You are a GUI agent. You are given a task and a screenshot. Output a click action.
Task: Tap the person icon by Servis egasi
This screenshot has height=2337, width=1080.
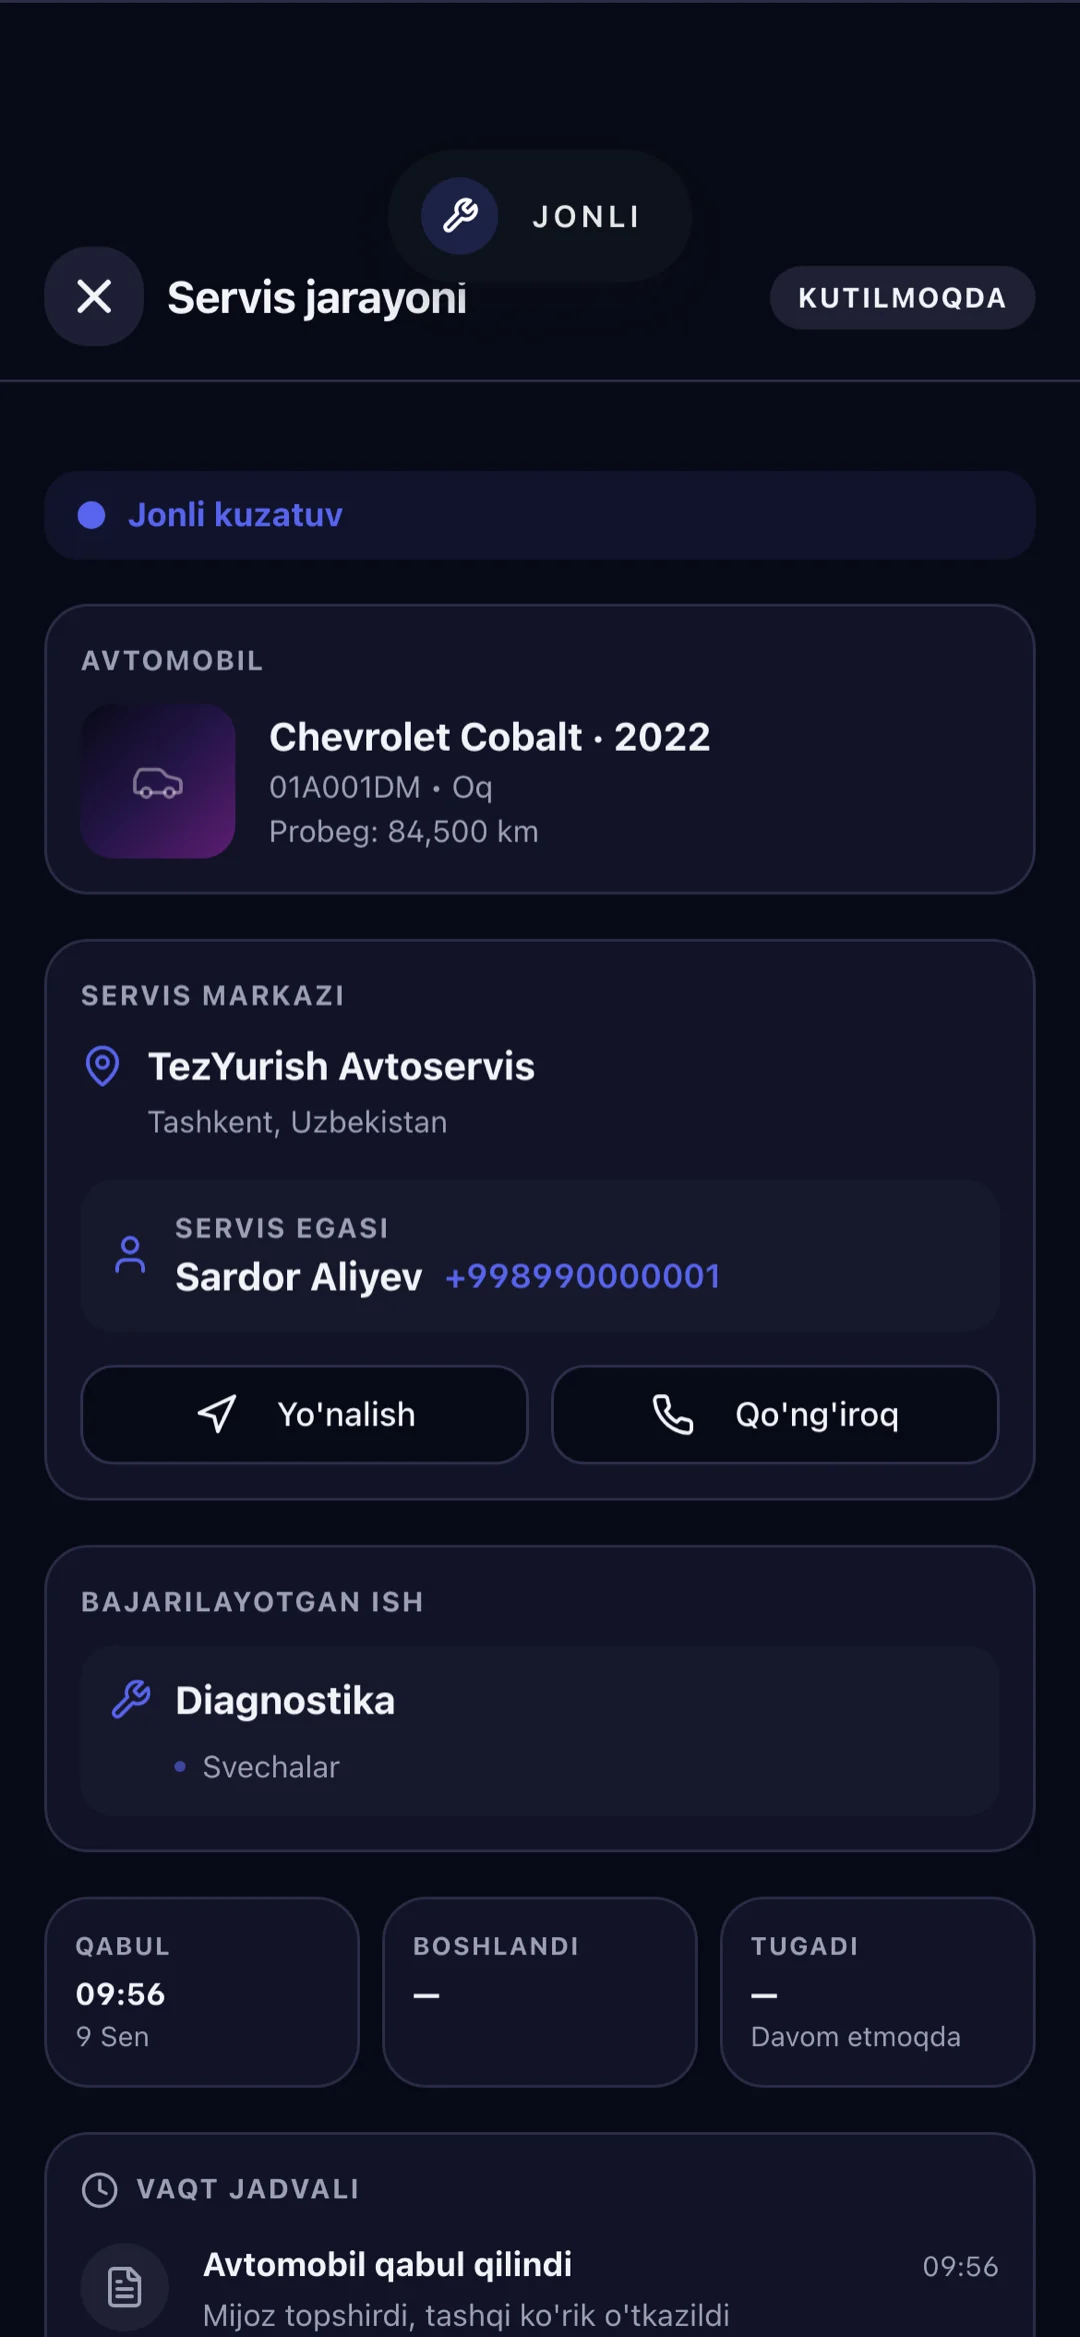[x=130, y=1255]
